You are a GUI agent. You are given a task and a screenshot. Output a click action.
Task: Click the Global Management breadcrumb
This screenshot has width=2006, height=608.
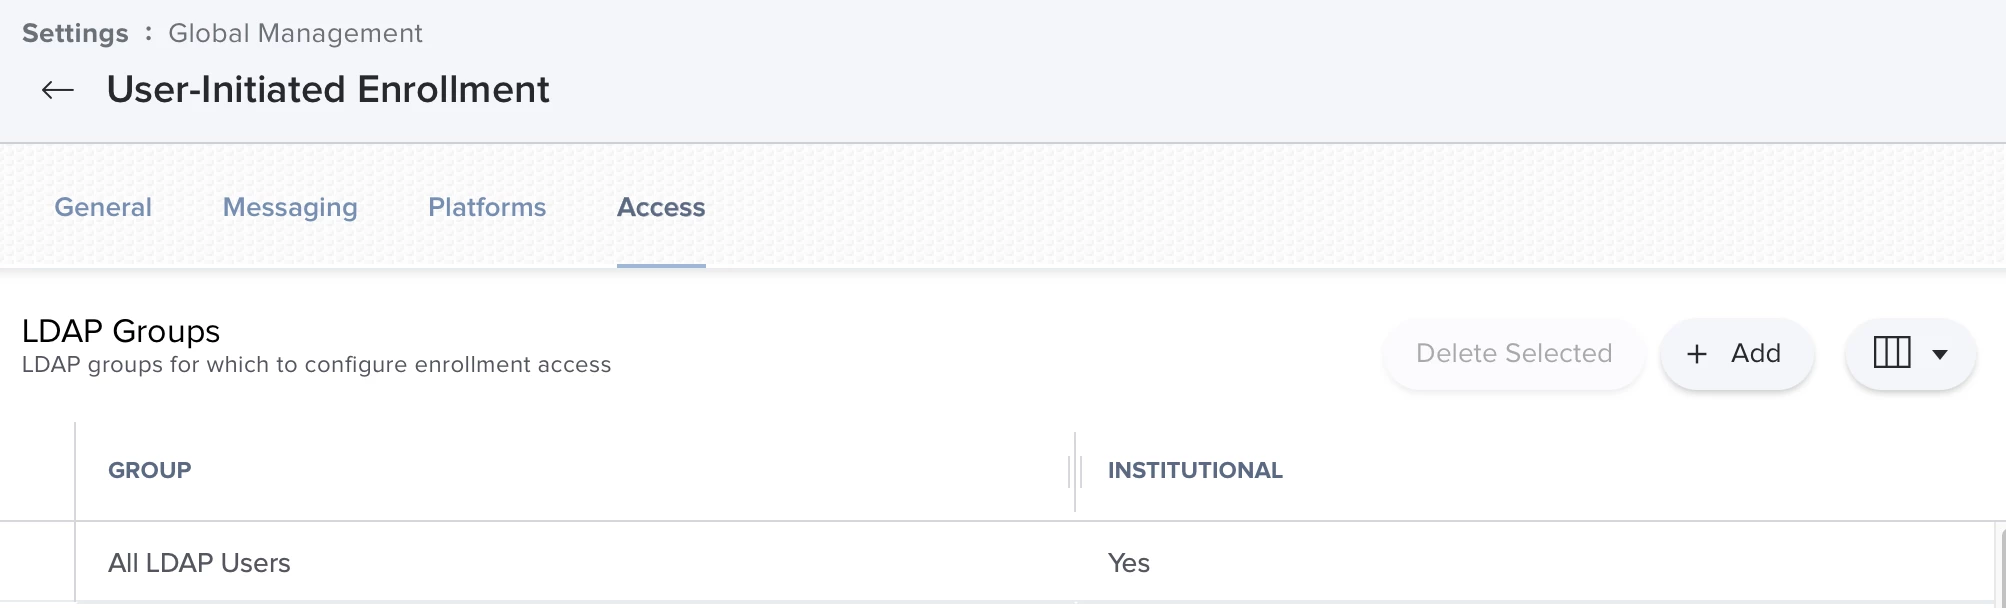[295, 33]
